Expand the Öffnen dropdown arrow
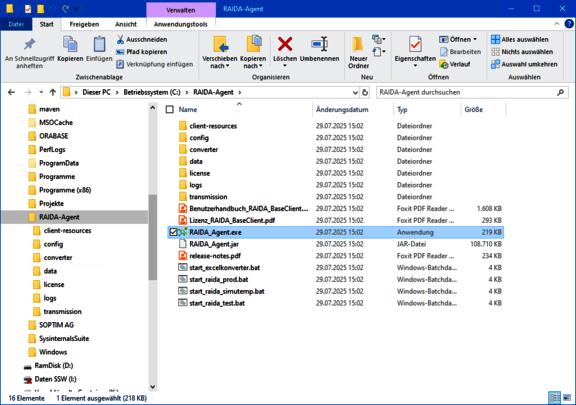The image size is (576, 405). [x=475, y=39]
